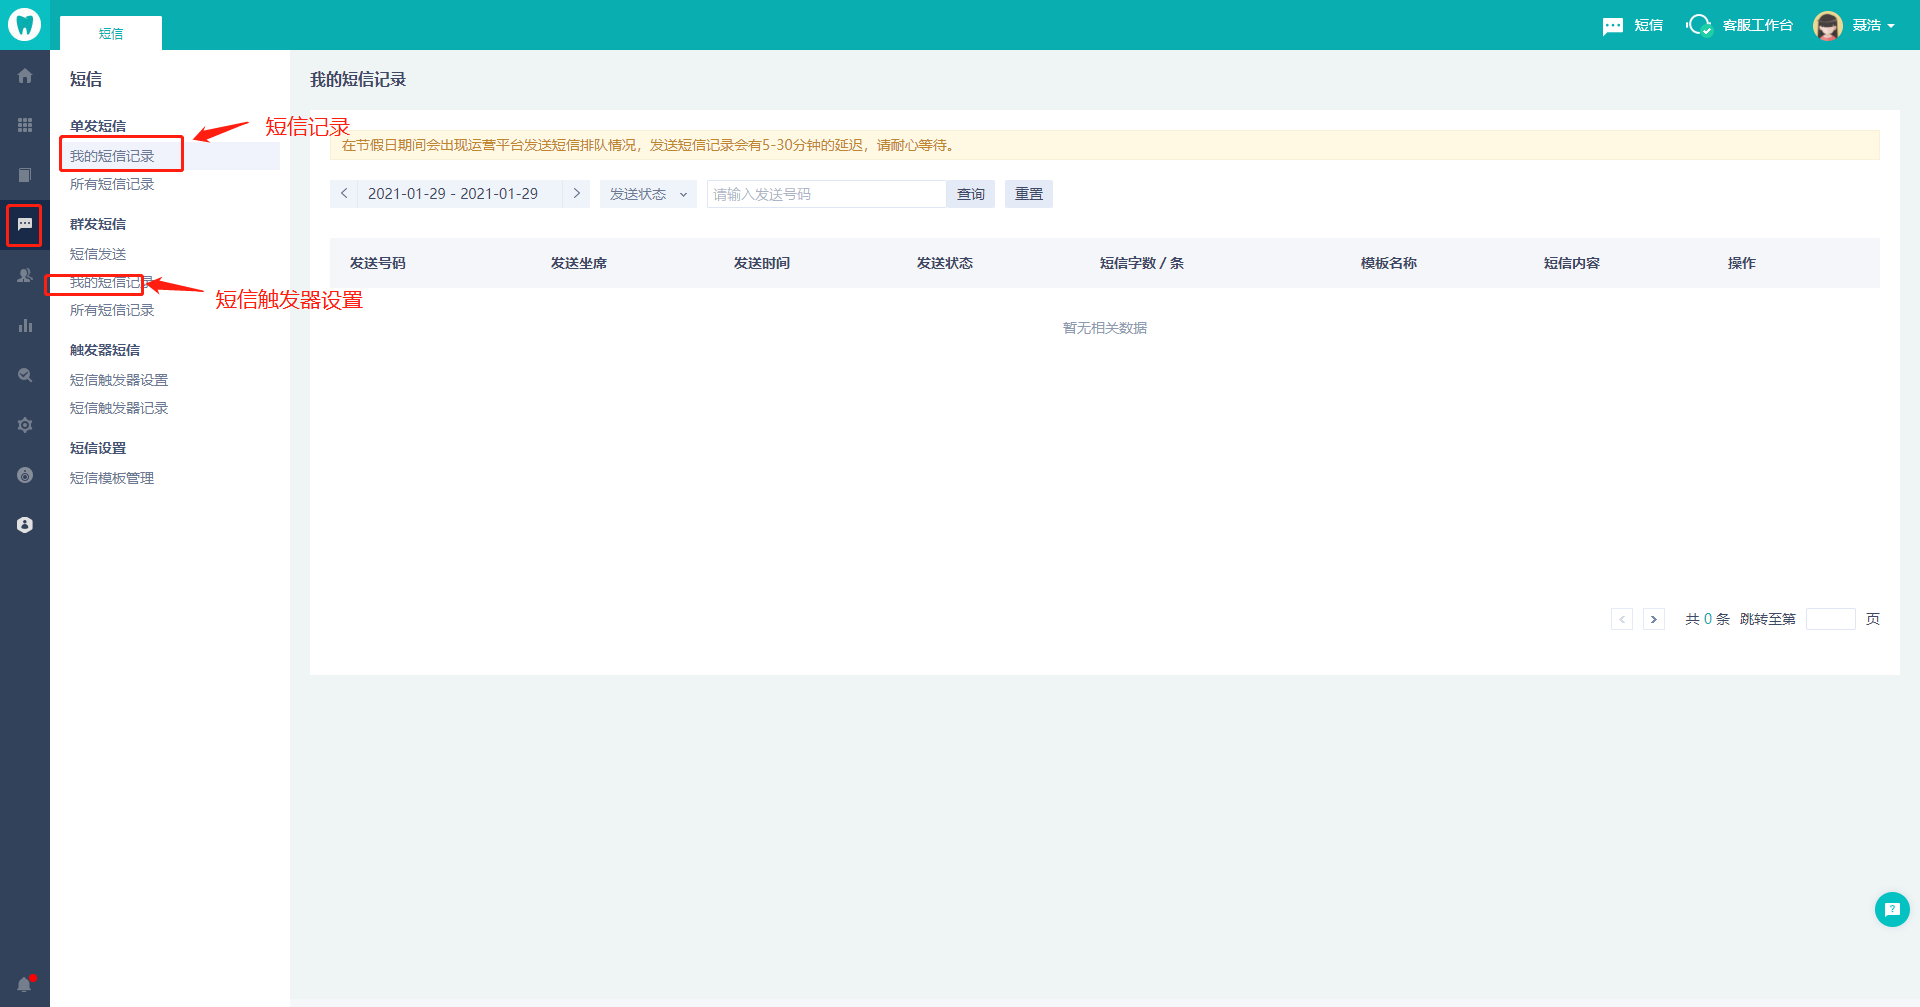Open 所有短信记录 under 群发短信

(x=112, y=310)
